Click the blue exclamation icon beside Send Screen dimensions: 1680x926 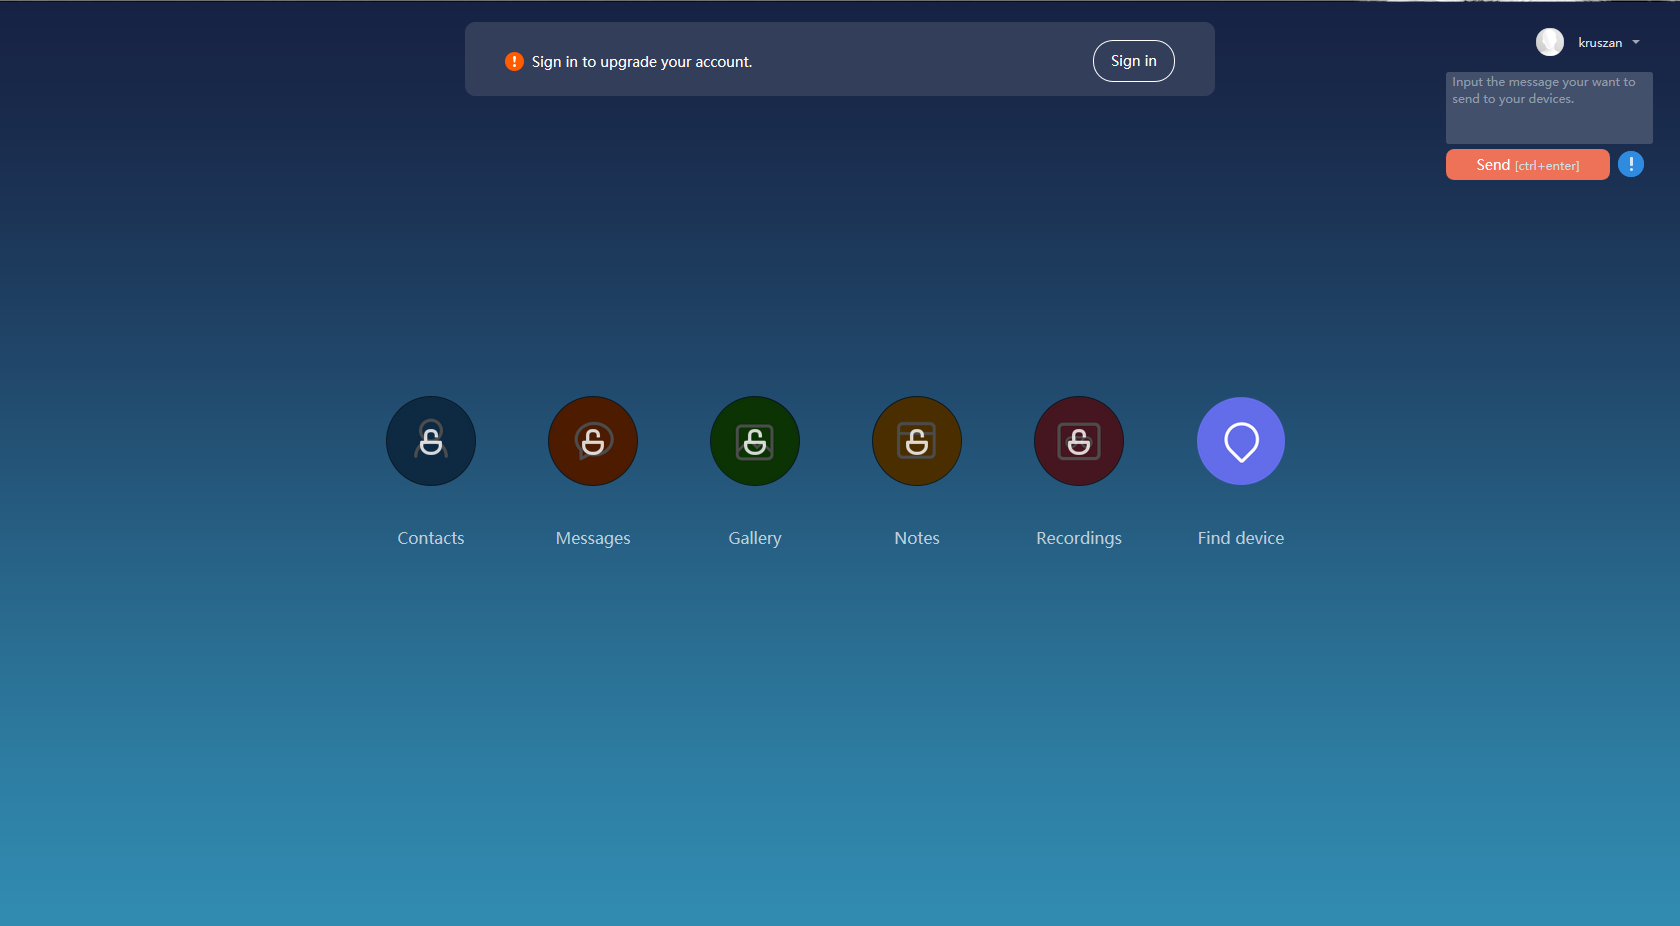tap(1631, 164)
